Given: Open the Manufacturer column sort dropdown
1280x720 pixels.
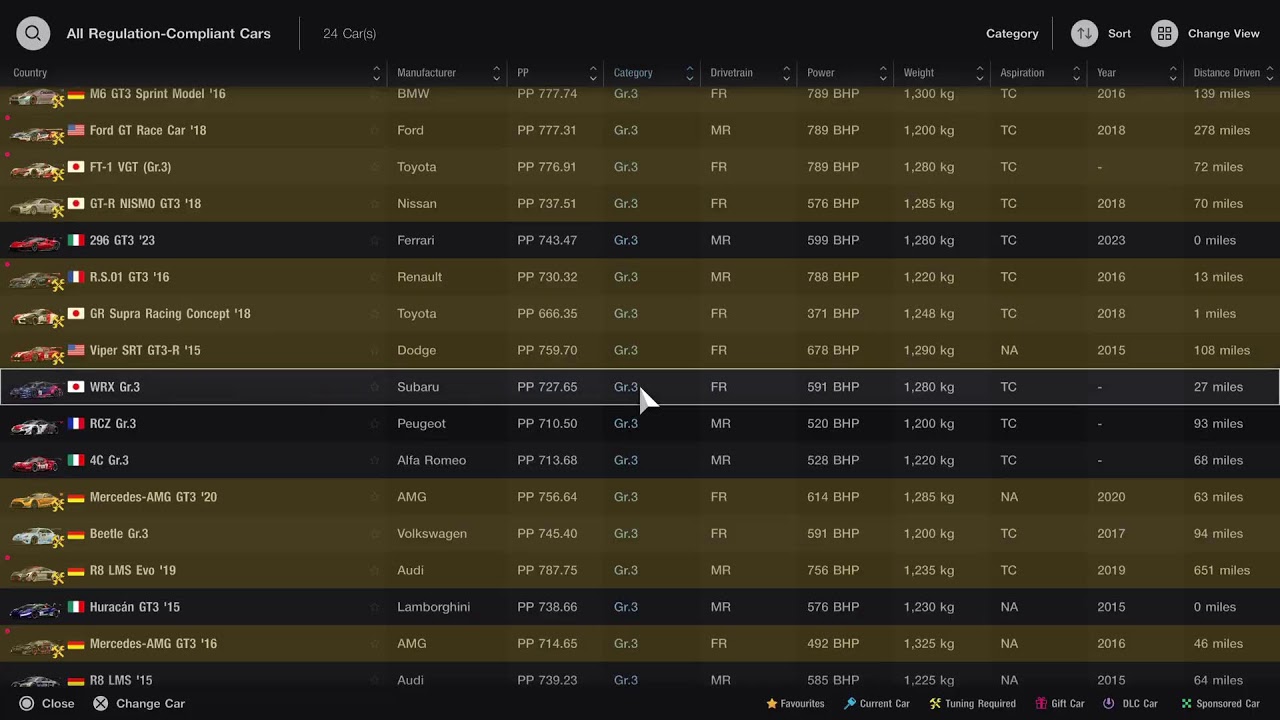Looking at the screenshot, I should 496,73.
